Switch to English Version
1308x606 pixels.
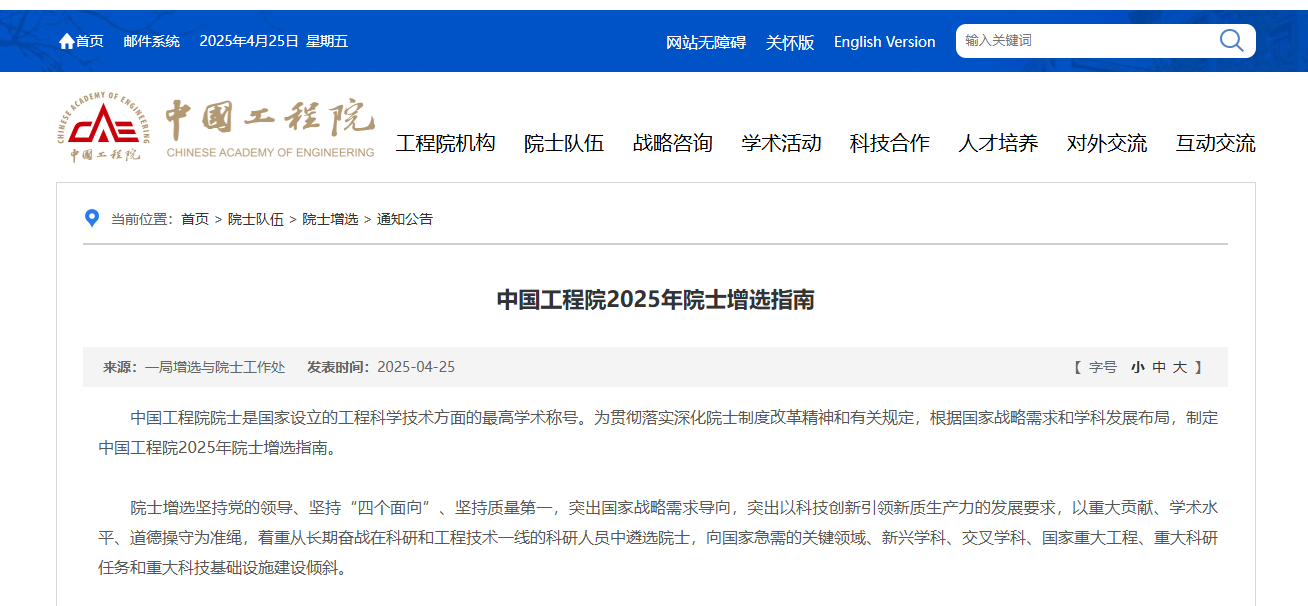coord(884,42)
